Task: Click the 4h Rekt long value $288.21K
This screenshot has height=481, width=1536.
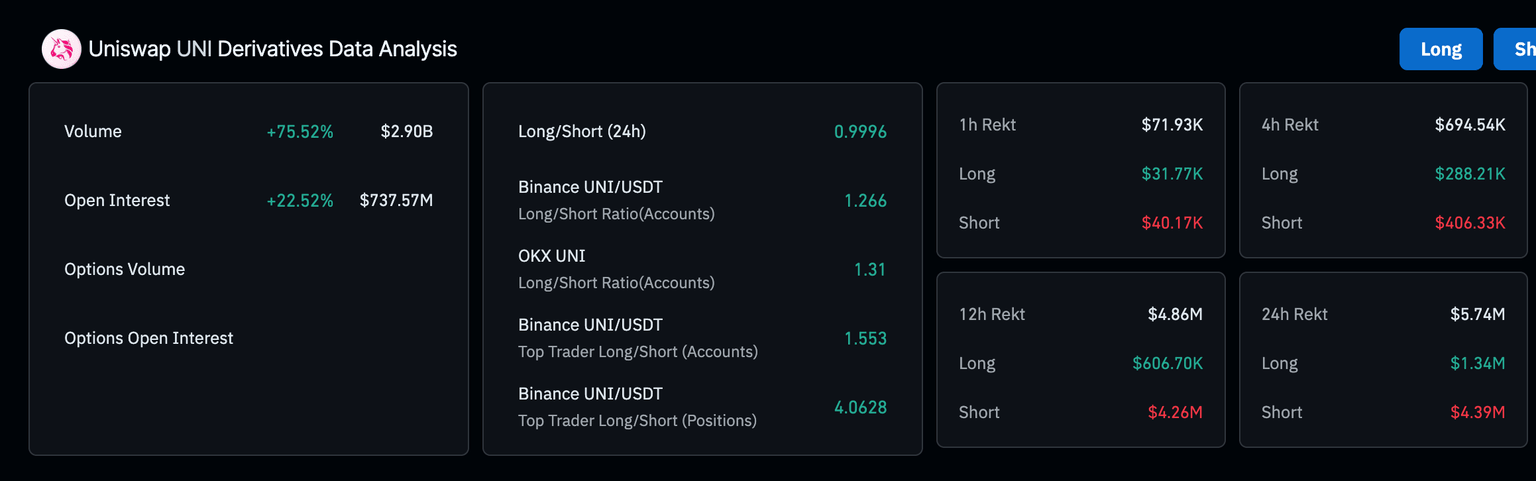Action: tap(1469, 174)
